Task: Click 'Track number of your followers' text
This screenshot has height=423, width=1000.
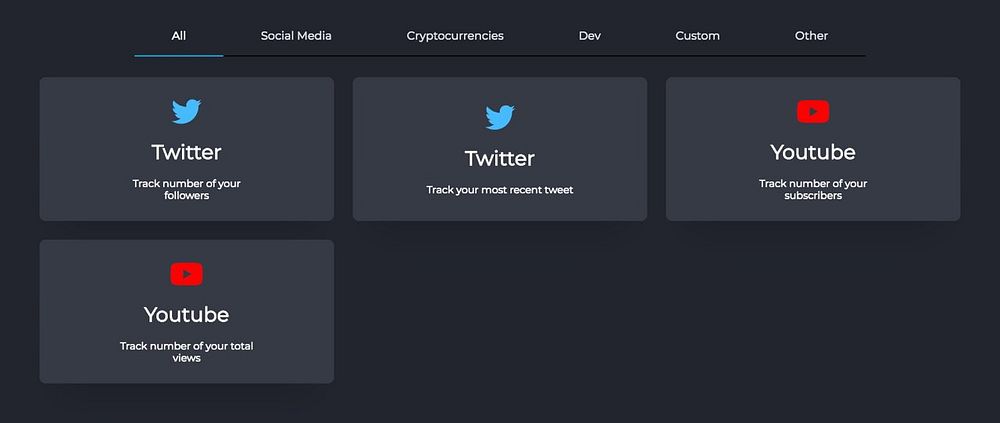Action: click(x=186, y=189)
